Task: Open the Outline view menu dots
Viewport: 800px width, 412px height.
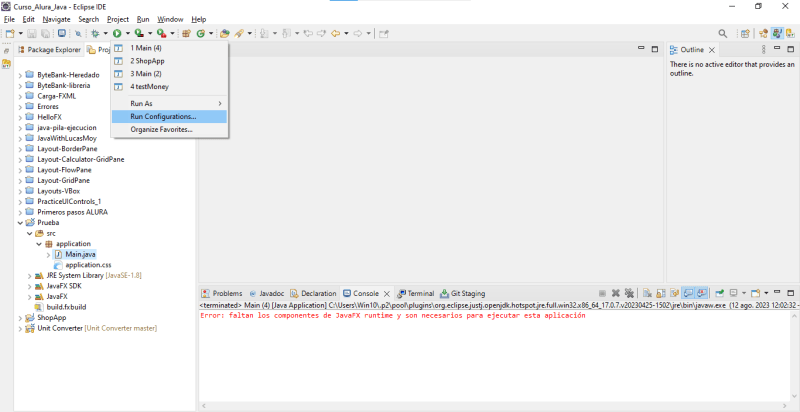Action: point(763,49)
